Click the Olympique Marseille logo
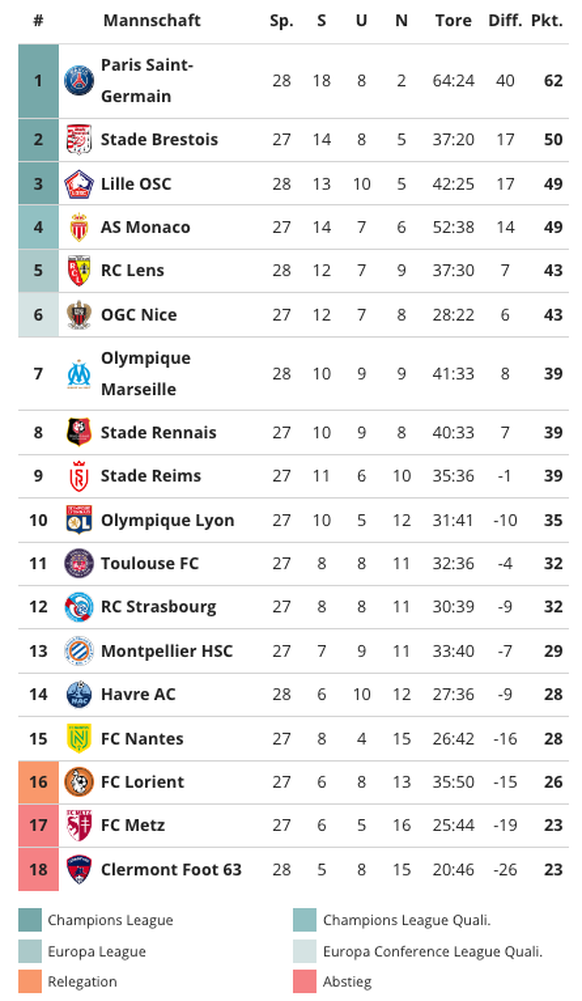 tap(79, 374)
